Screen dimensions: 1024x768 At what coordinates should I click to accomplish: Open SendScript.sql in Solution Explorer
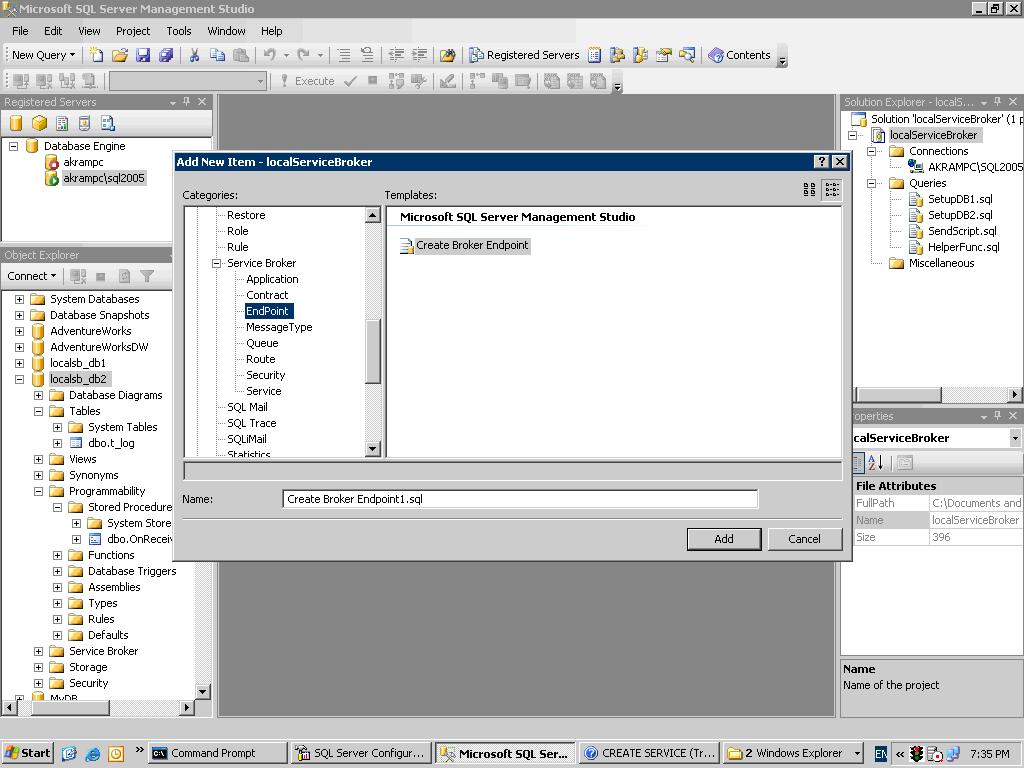(x=962, y=231)
